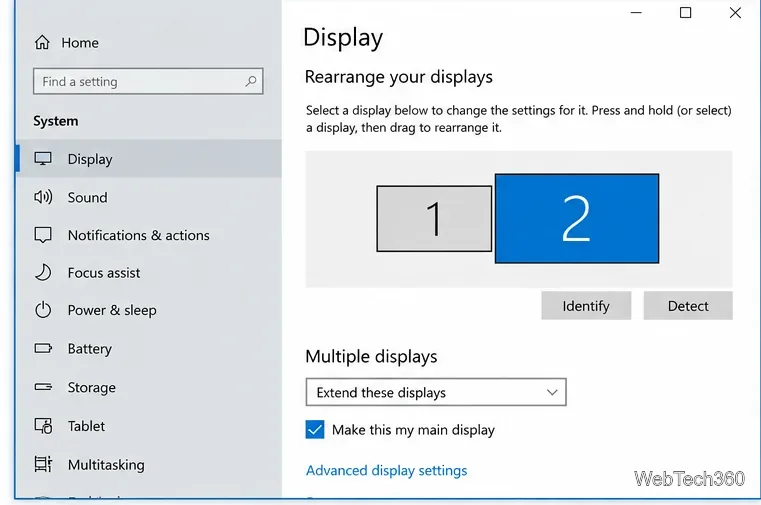Select display 1 thumbnail
The width and height of the screenshot is (761, 505).
(434, 219)
